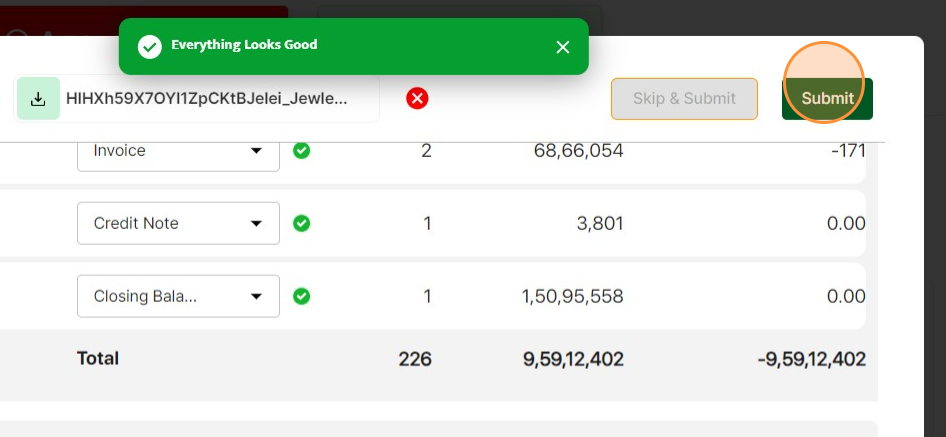Click the green check beside Closing Balance
The width and height of the screenshot is (946, 437).
pyautogui.click(x=301, y=296)
